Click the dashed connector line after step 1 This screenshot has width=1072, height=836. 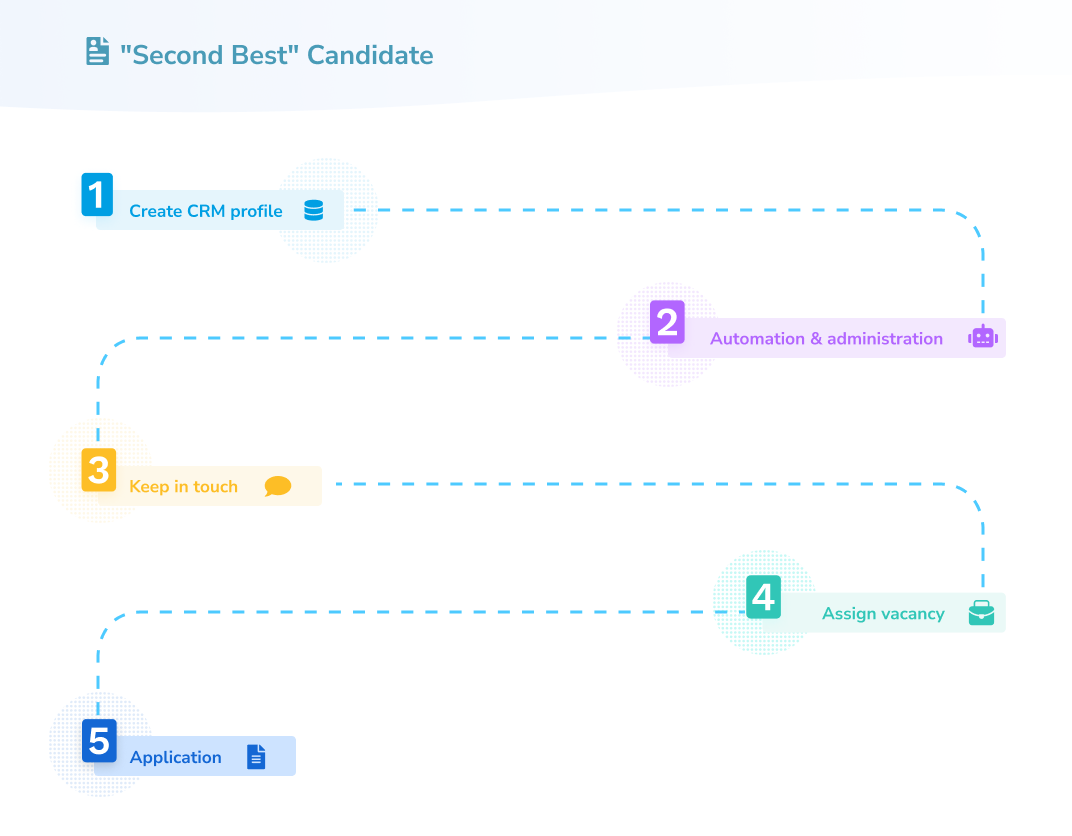(x=650, y=210)
